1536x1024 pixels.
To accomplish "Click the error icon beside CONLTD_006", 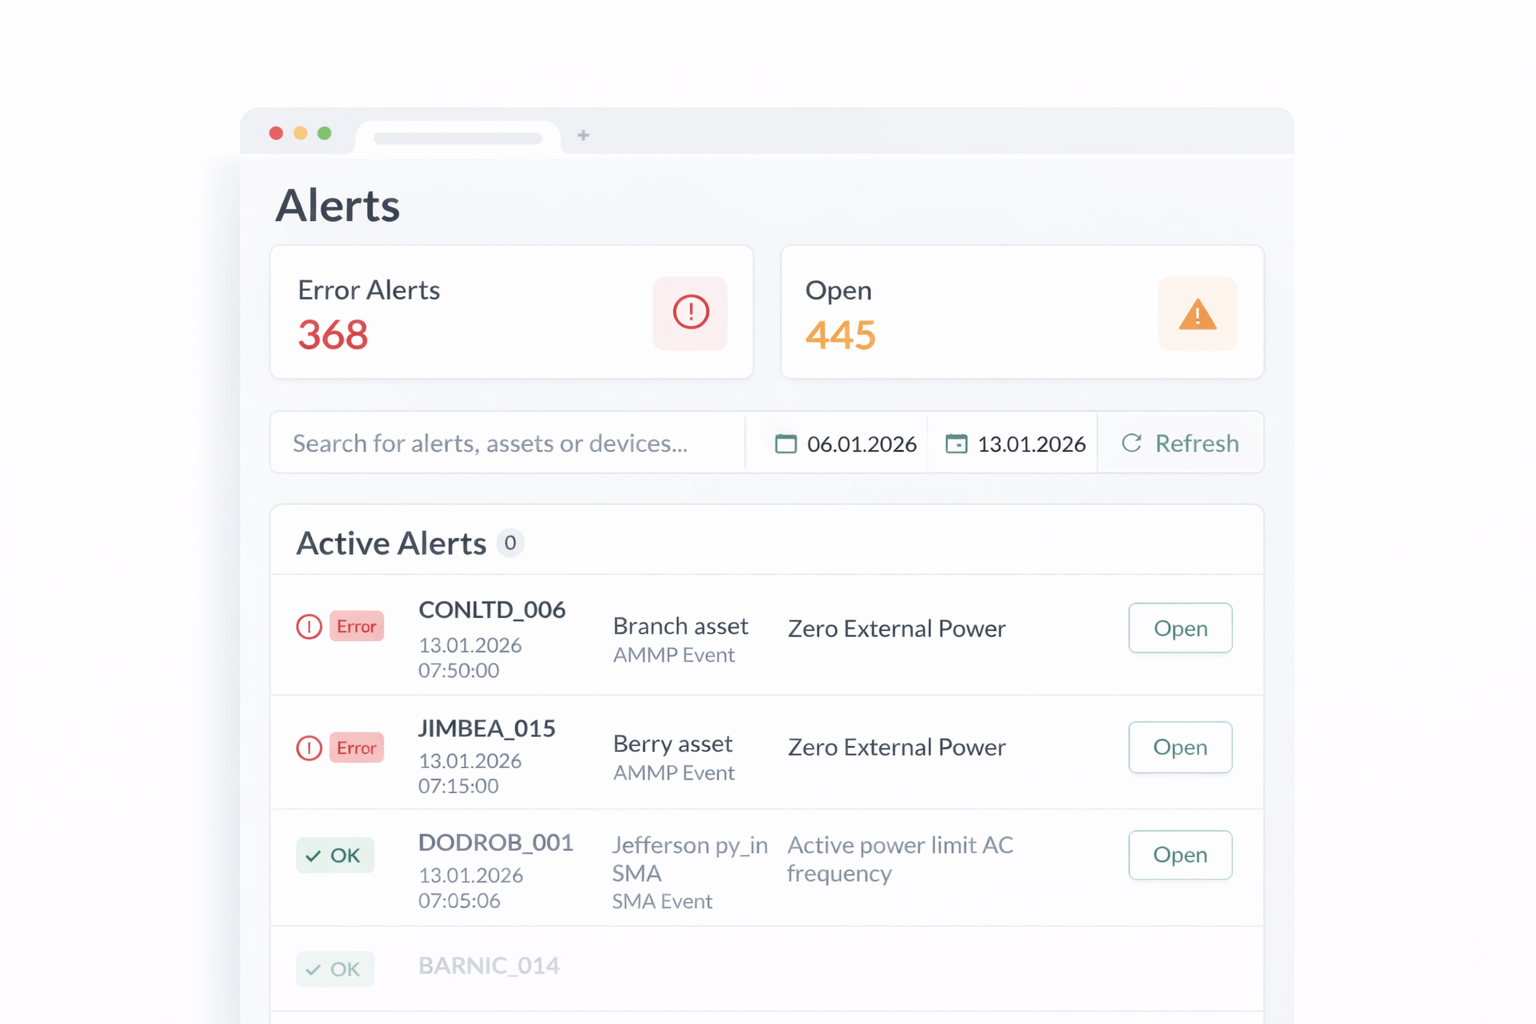I will [309, 627].
